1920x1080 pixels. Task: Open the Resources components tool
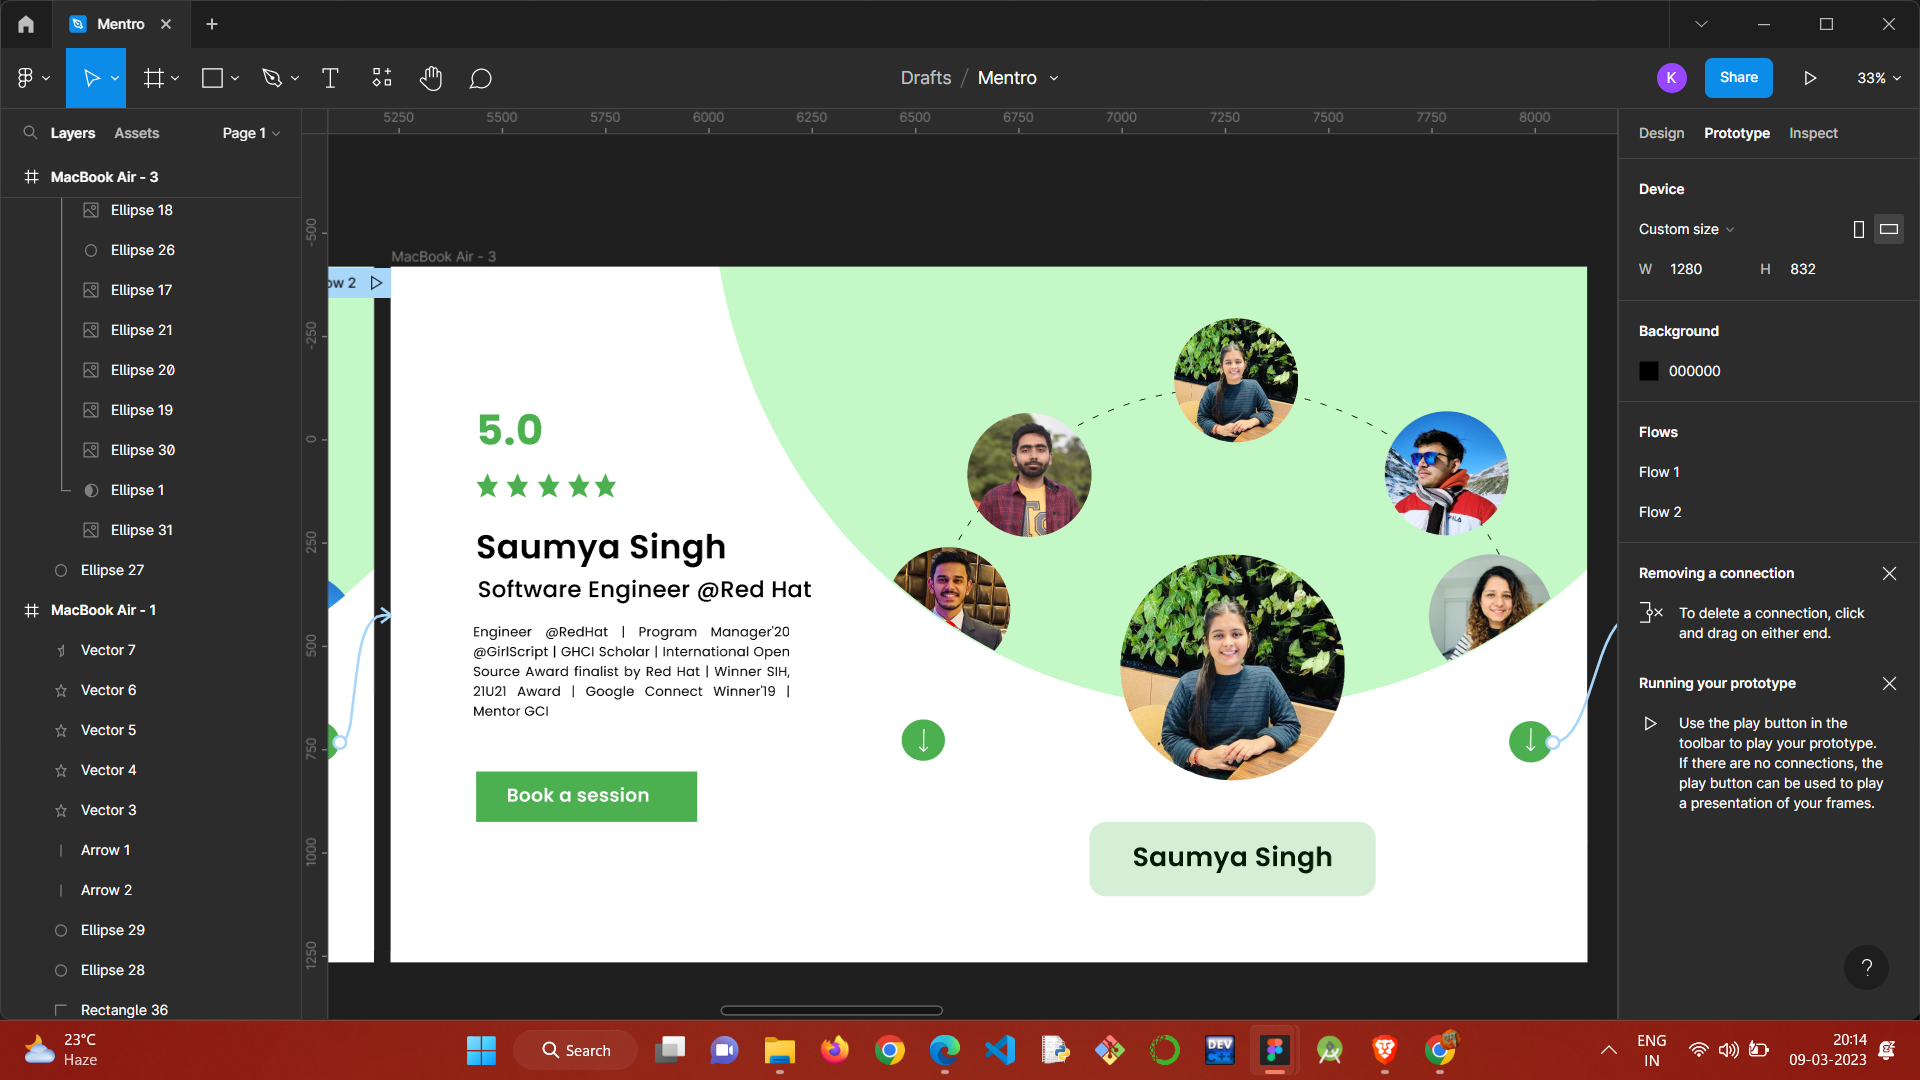(382, 78)
